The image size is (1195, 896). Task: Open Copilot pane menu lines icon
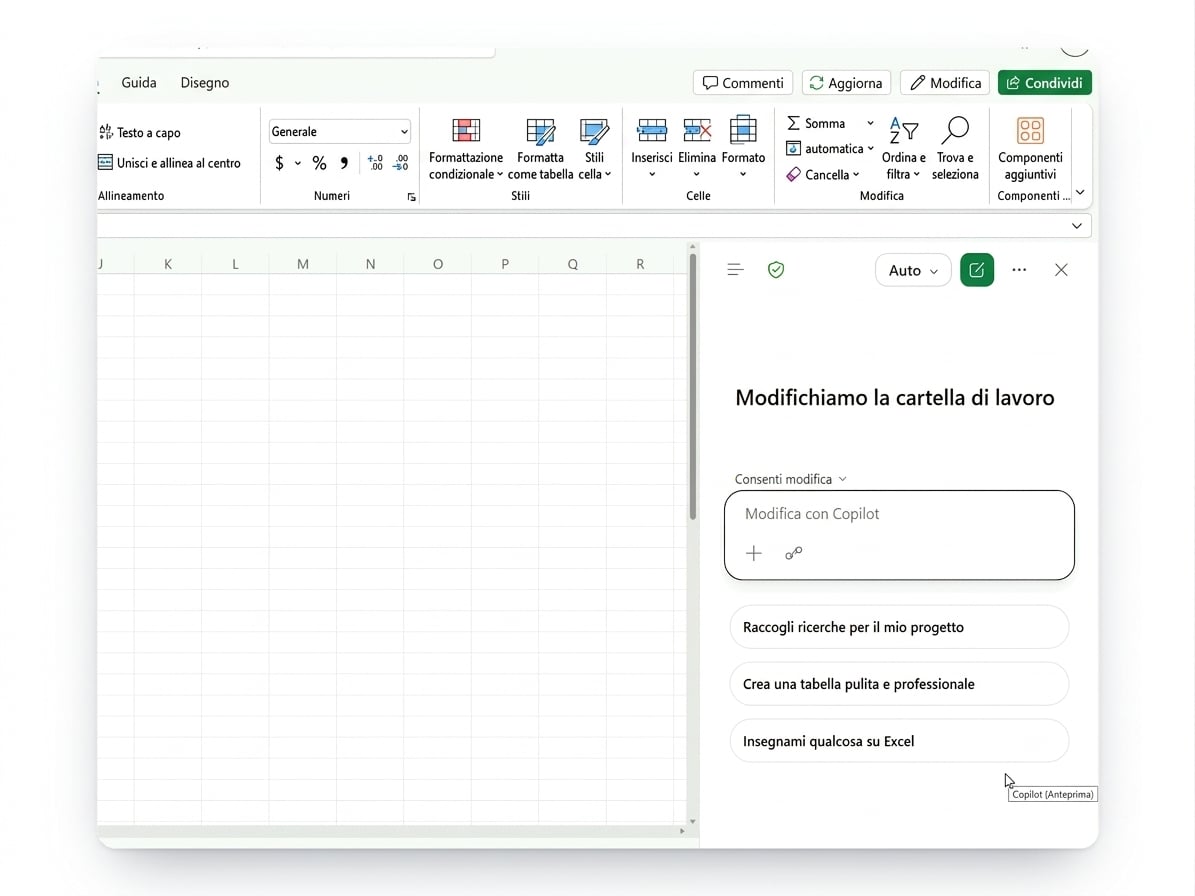[x=735, y=270]
